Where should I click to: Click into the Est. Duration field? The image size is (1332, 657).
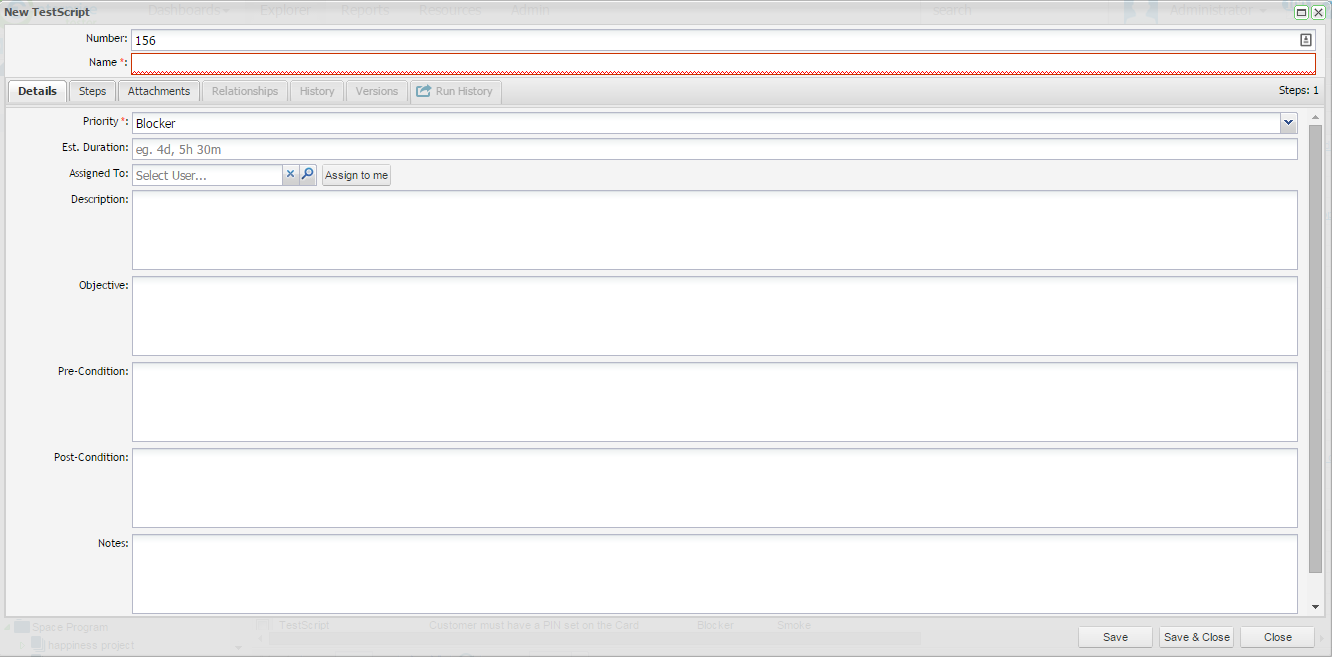coord(714,149)
